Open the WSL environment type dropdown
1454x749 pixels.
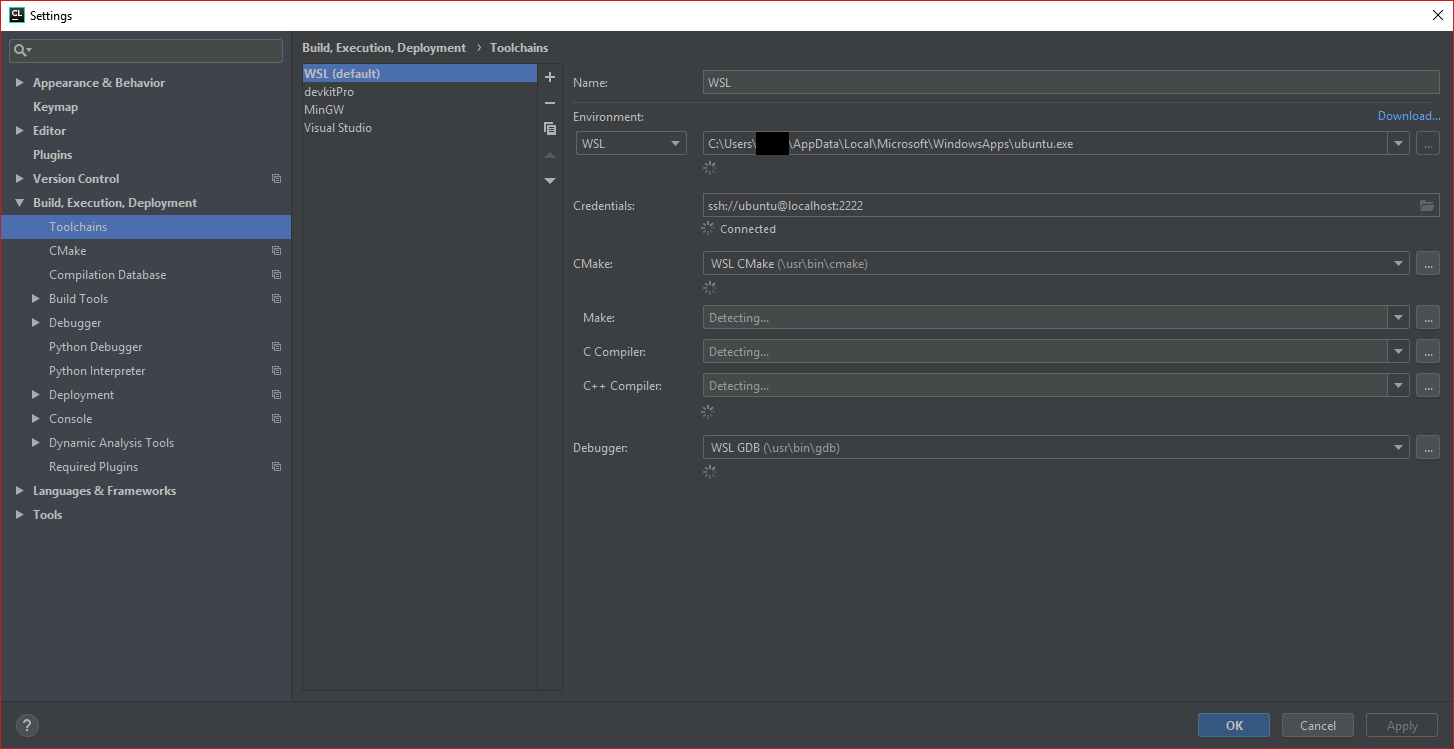[x=632, y=144]
